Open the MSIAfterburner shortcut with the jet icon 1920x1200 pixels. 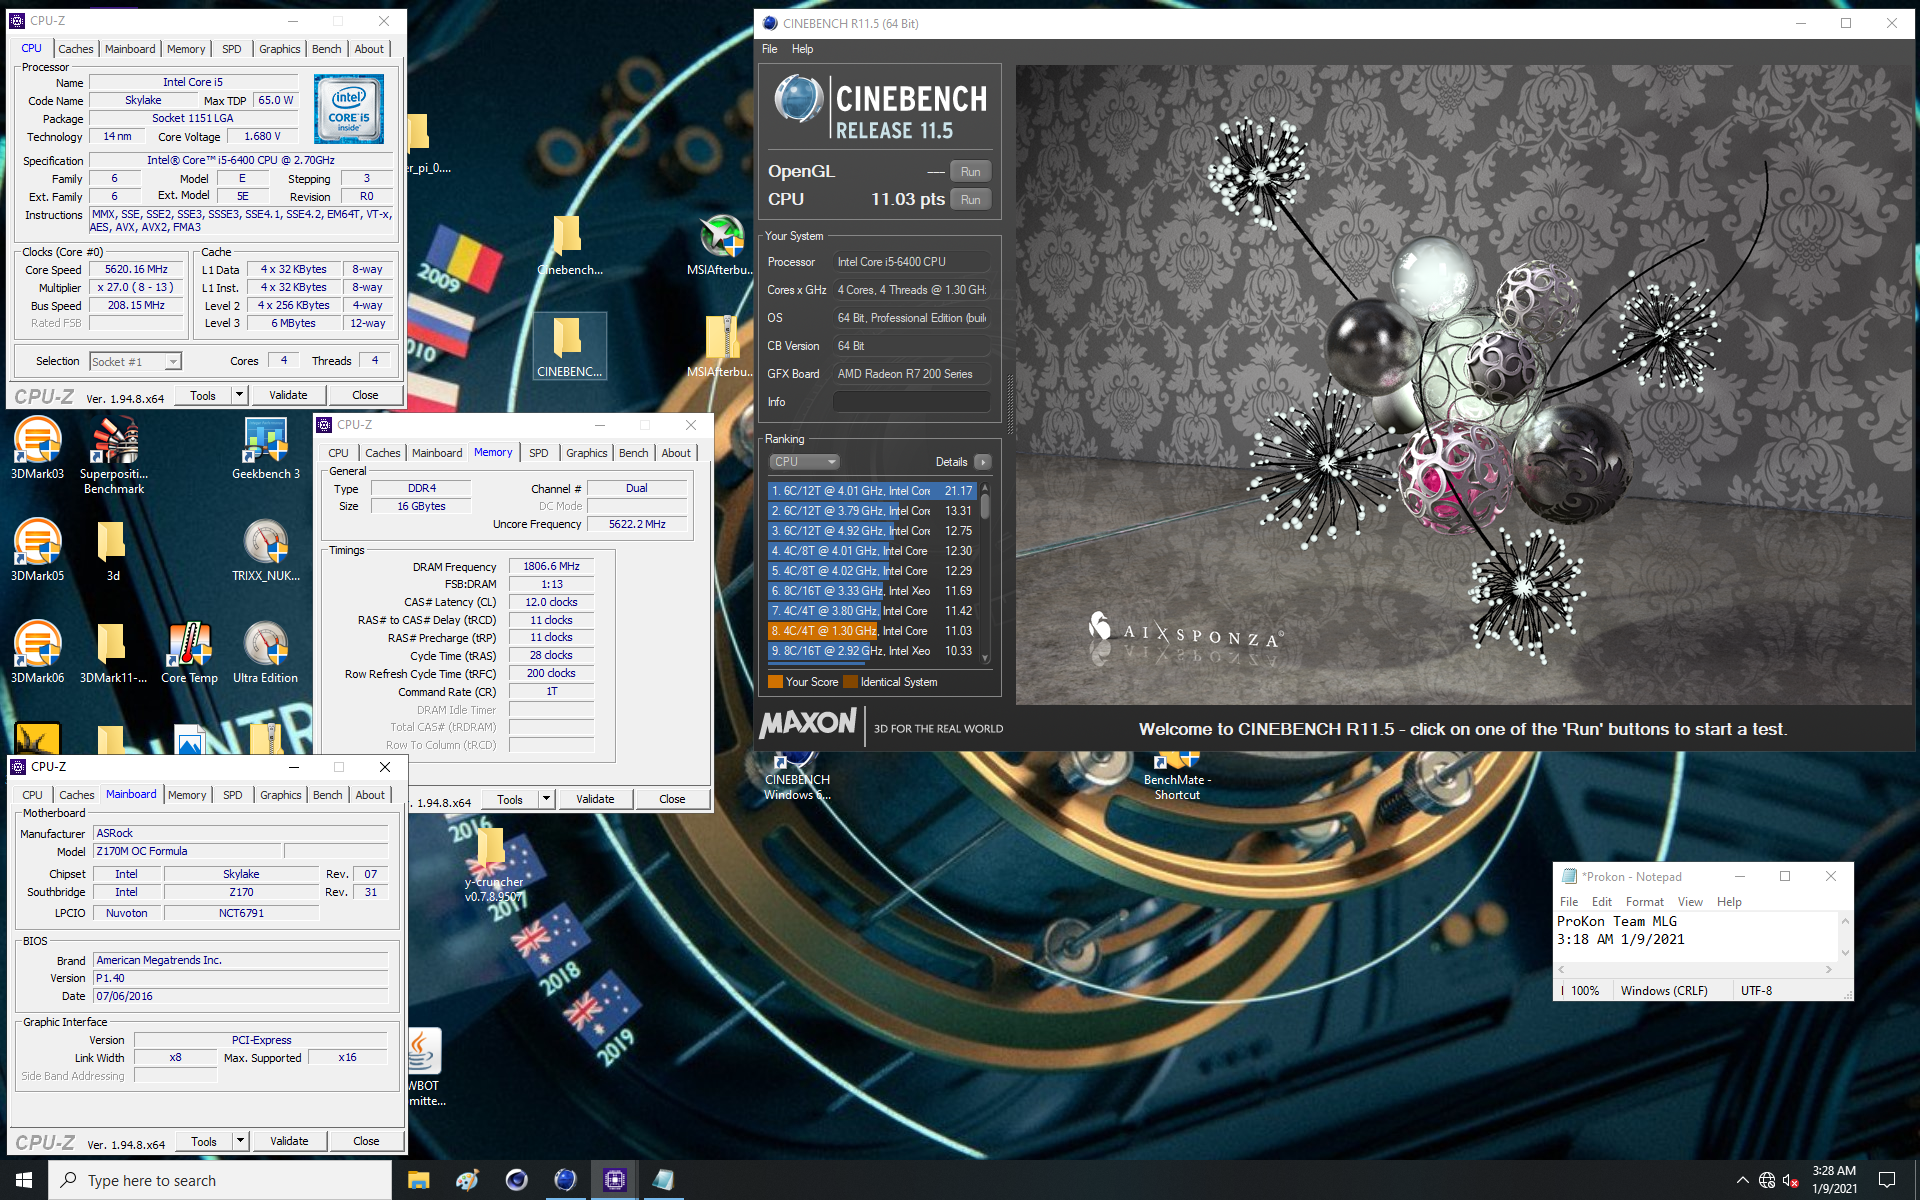(720, 245)
